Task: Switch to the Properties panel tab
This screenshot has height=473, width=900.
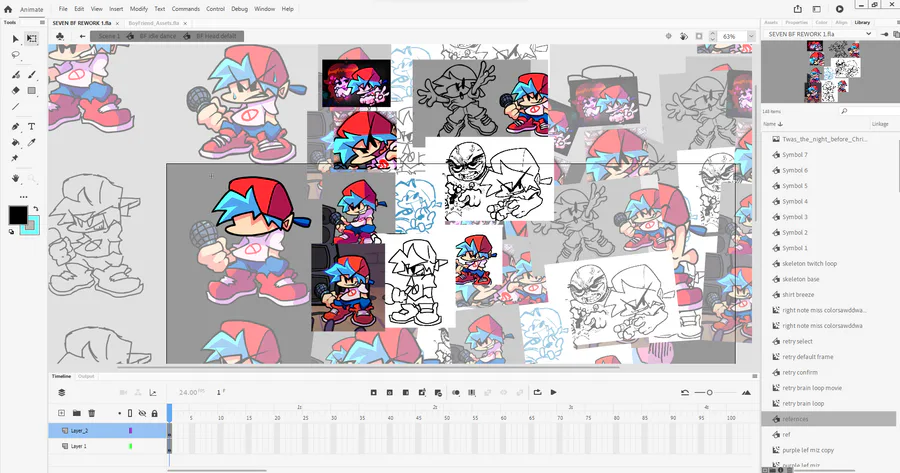Action: point(796,22)
